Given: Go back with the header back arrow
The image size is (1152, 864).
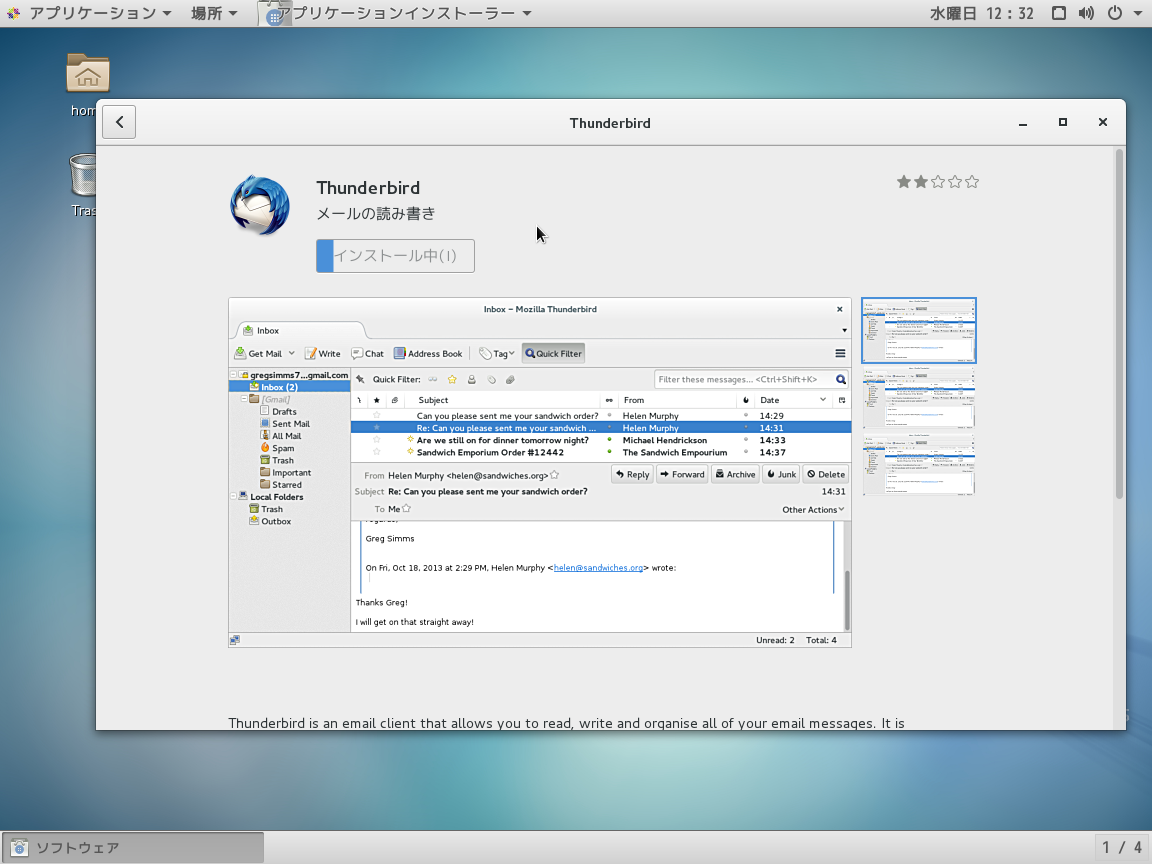Looking at the screenshot, I should point(119,122).
